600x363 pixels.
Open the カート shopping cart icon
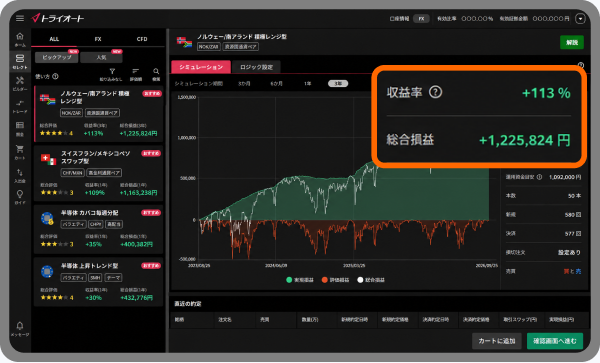20,151
